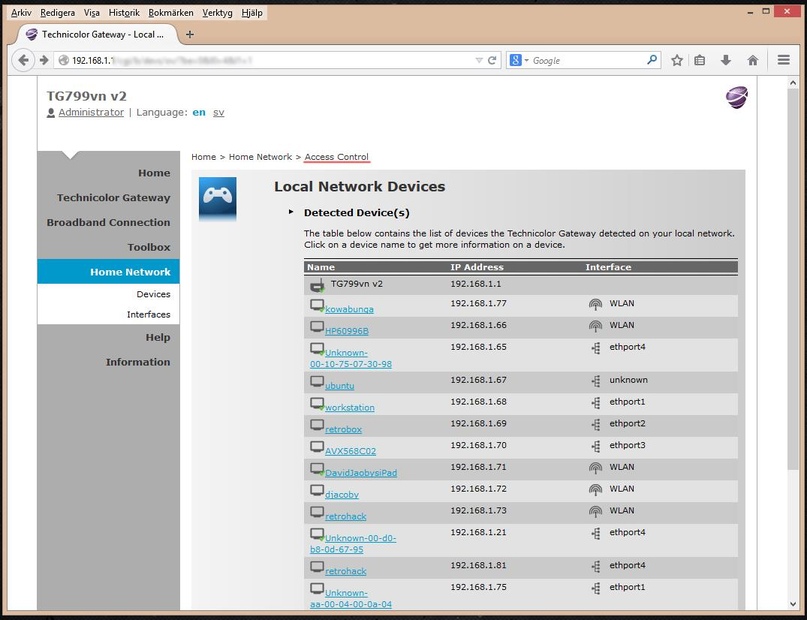Open the Bokmärken menu
This screenshot has height=620, width=807.
171,12
